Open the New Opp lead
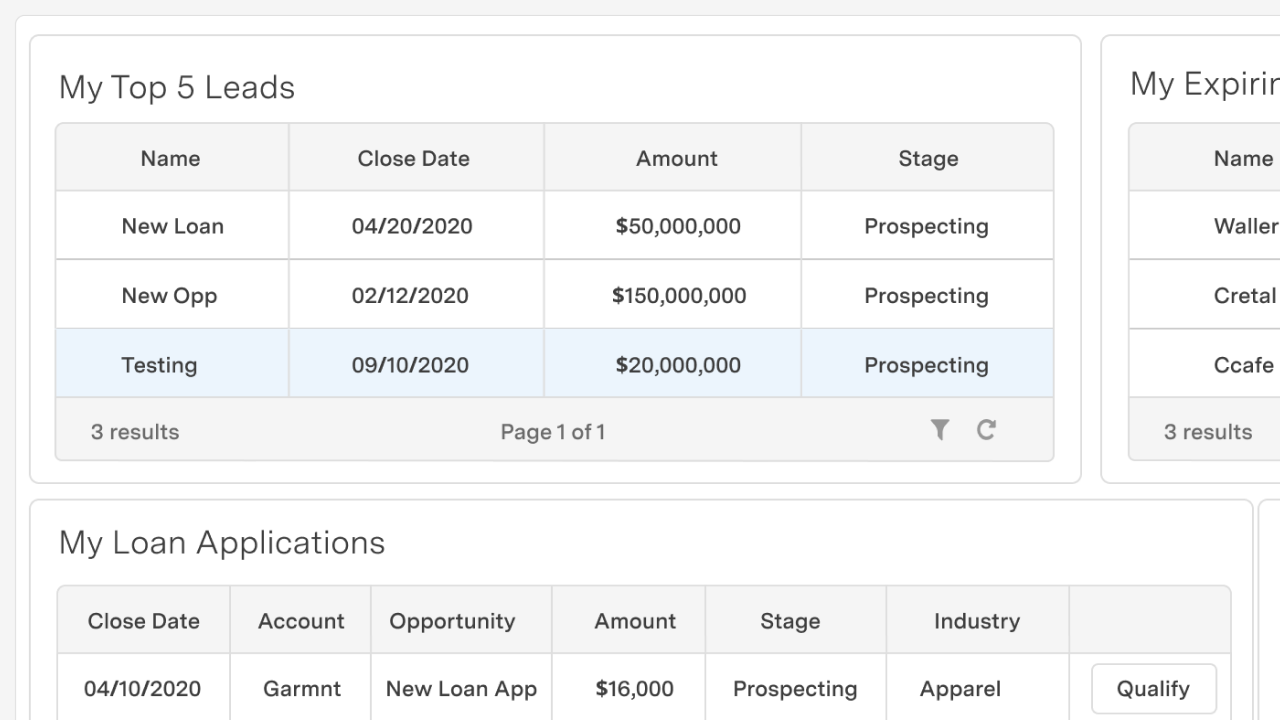Viewport: 1280px width, 720px height. click(169, 296)
